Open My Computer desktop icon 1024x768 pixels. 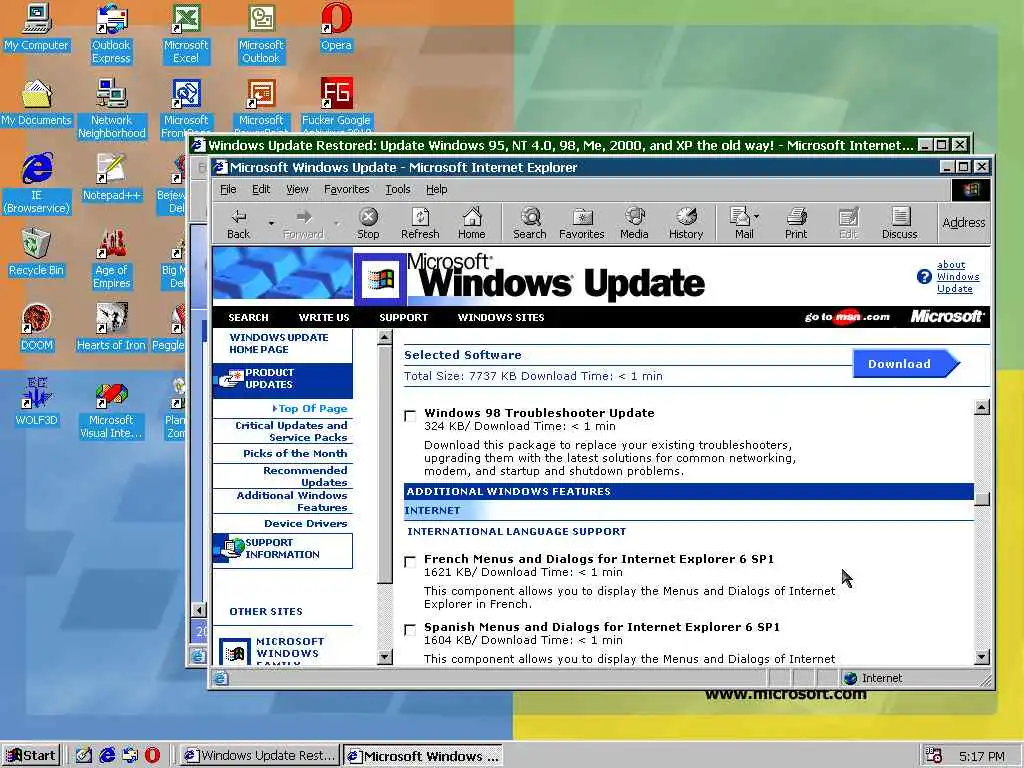[37, 28]
